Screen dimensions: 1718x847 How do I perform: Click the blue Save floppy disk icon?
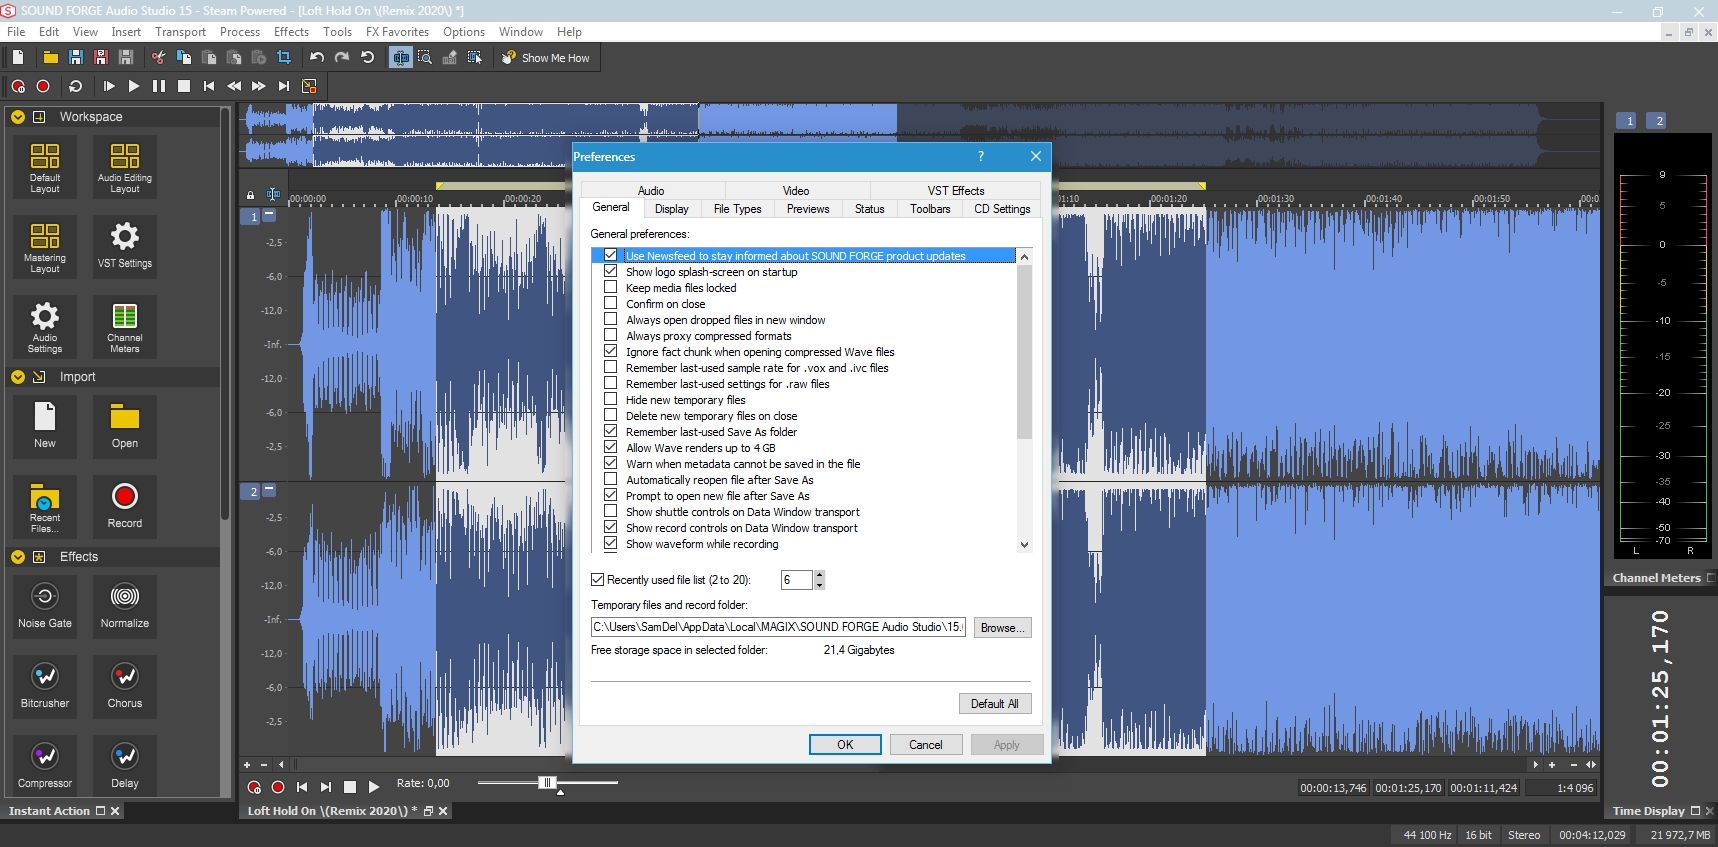coord(75,58)
